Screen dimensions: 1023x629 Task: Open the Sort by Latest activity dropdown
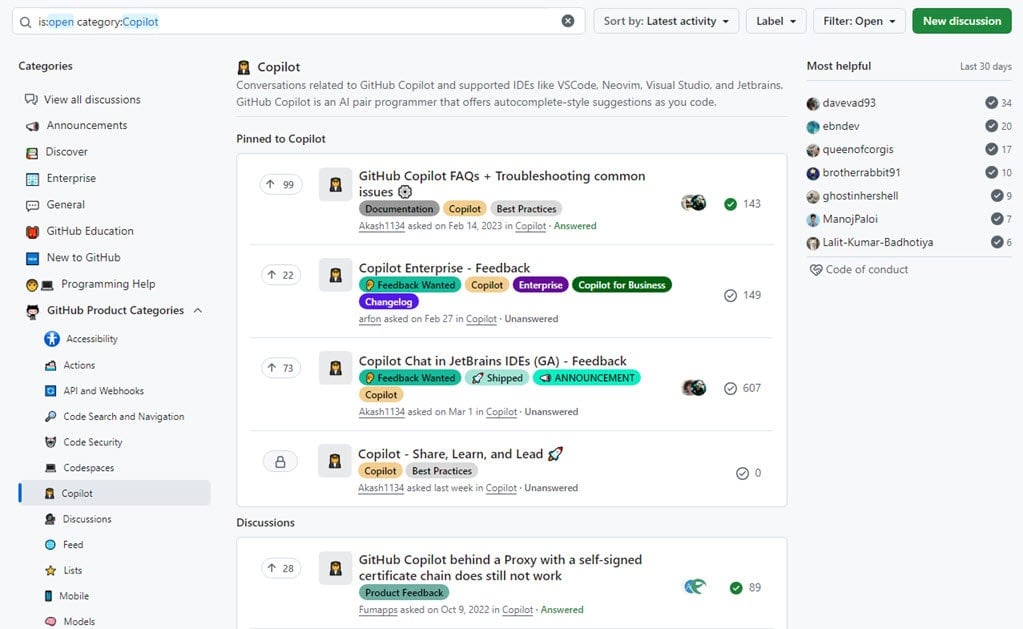pyautogui.click(x=665, y=21)
